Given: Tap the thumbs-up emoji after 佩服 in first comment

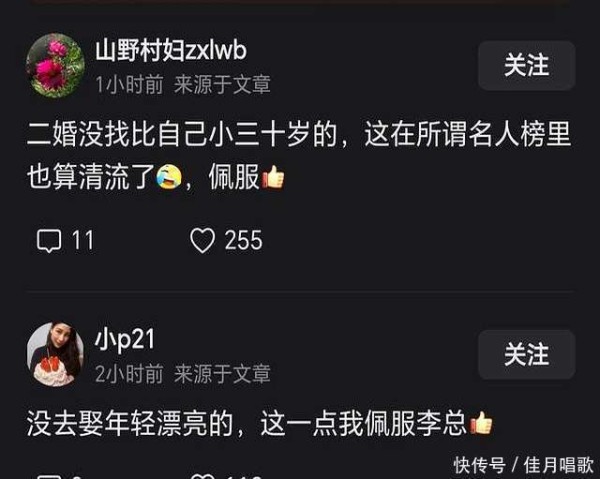Looking at the screenshot, I should [273, 177].
